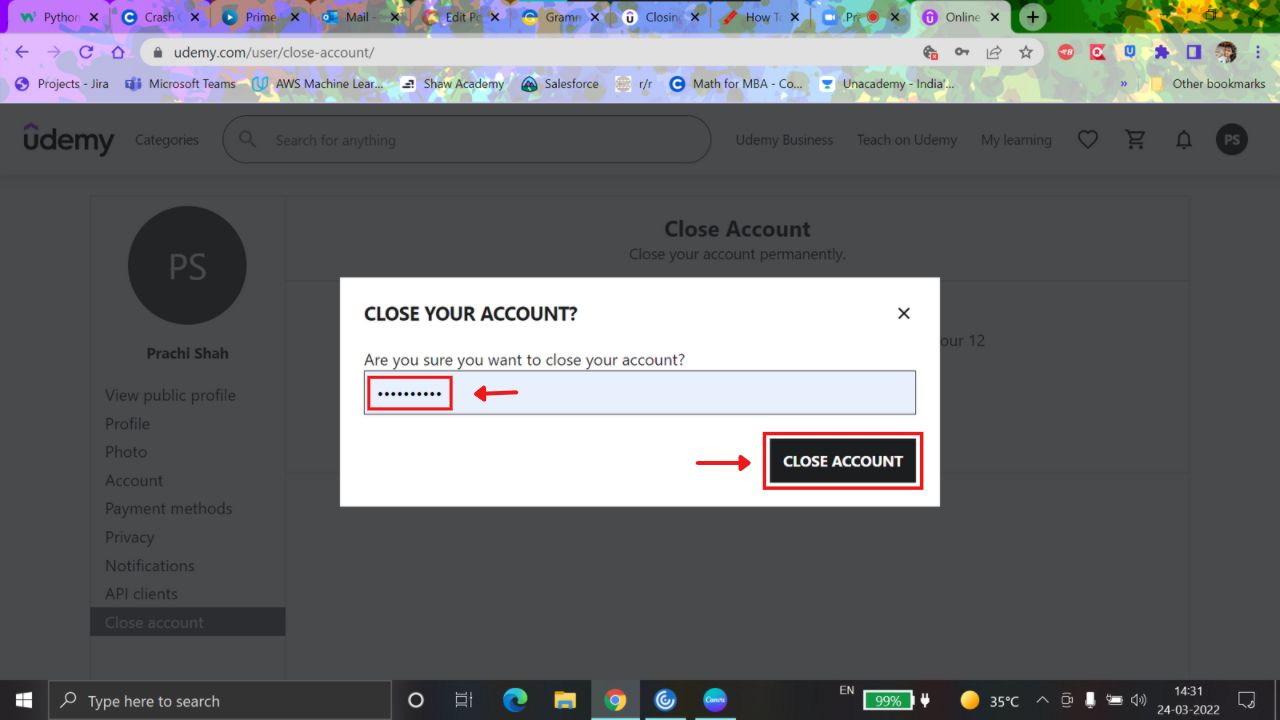Open Payment methods in sidebar
The width and height of the screenshot is (1280, 720).
pyautogui.click(x=168, y=509)
